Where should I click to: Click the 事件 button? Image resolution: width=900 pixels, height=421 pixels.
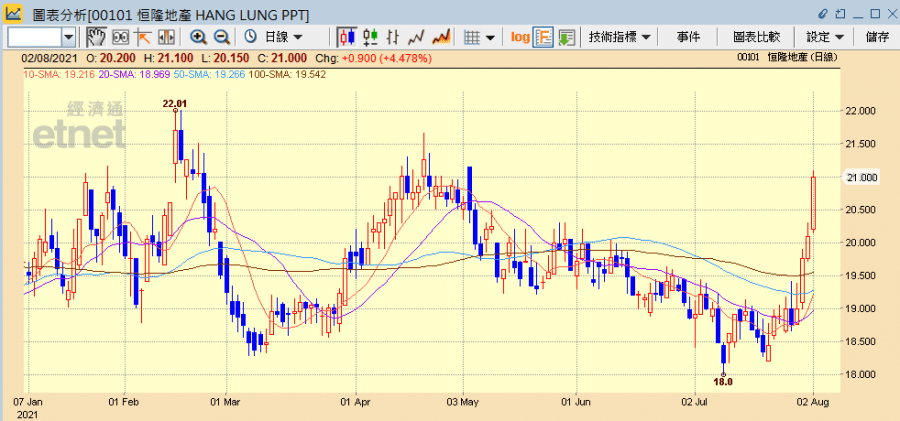pyautogui.click(x=688, y=37)
